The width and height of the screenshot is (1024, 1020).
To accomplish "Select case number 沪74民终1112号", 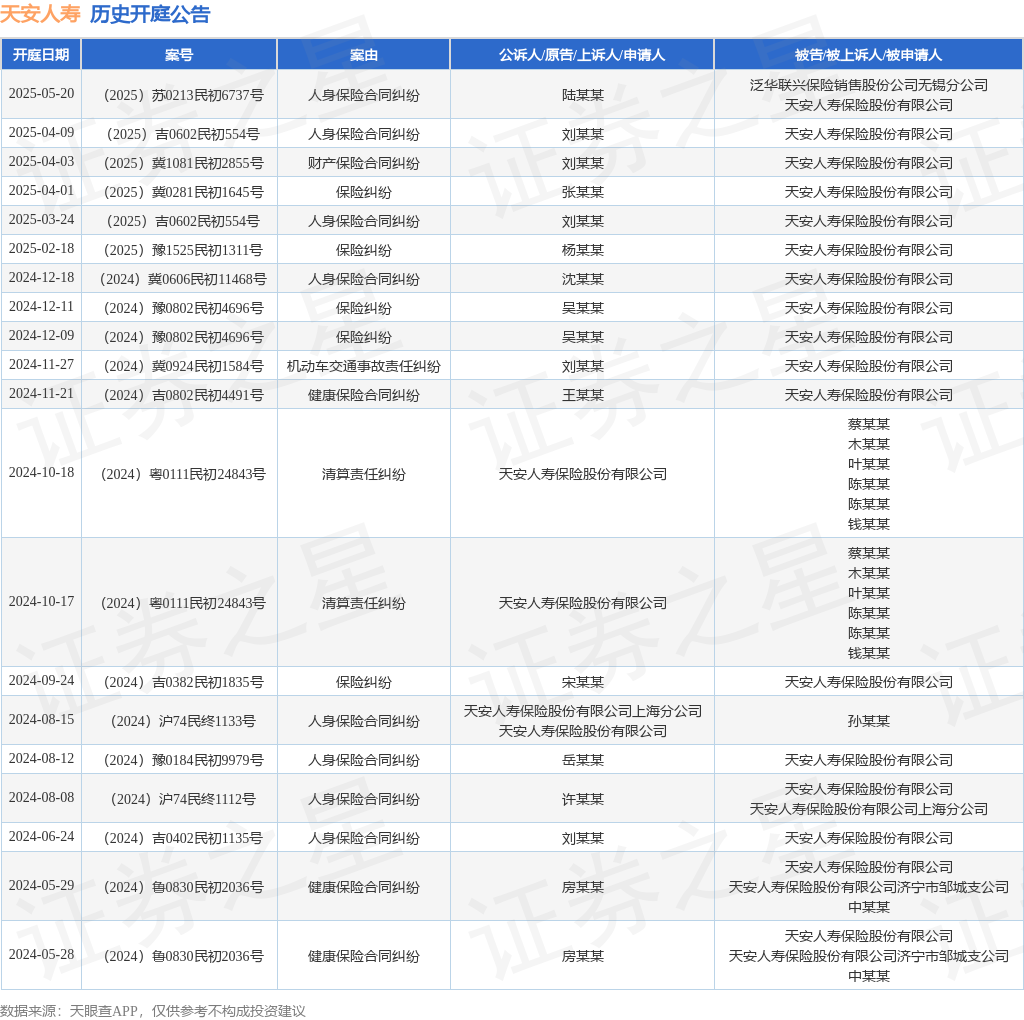I will coord(184,799).
